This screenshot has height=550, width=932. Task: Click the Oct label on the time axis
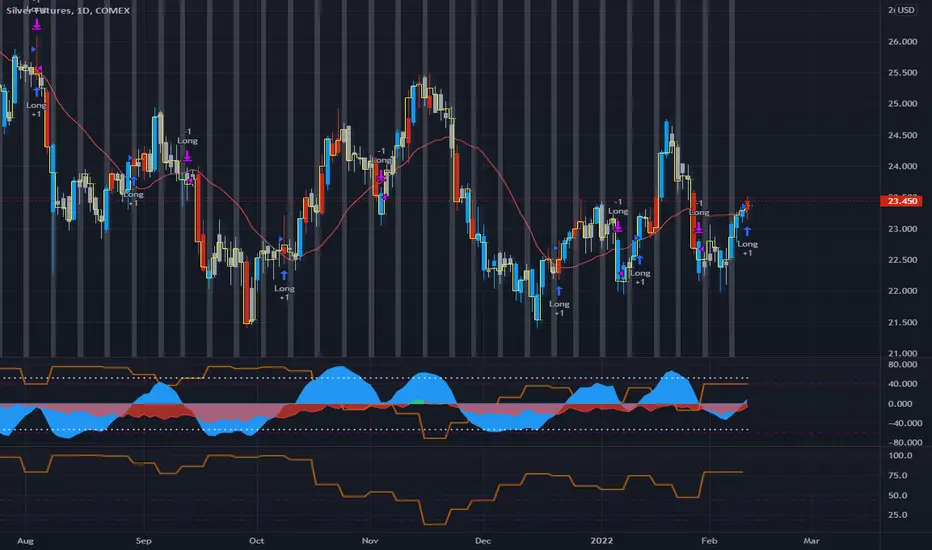click(256, 540)
